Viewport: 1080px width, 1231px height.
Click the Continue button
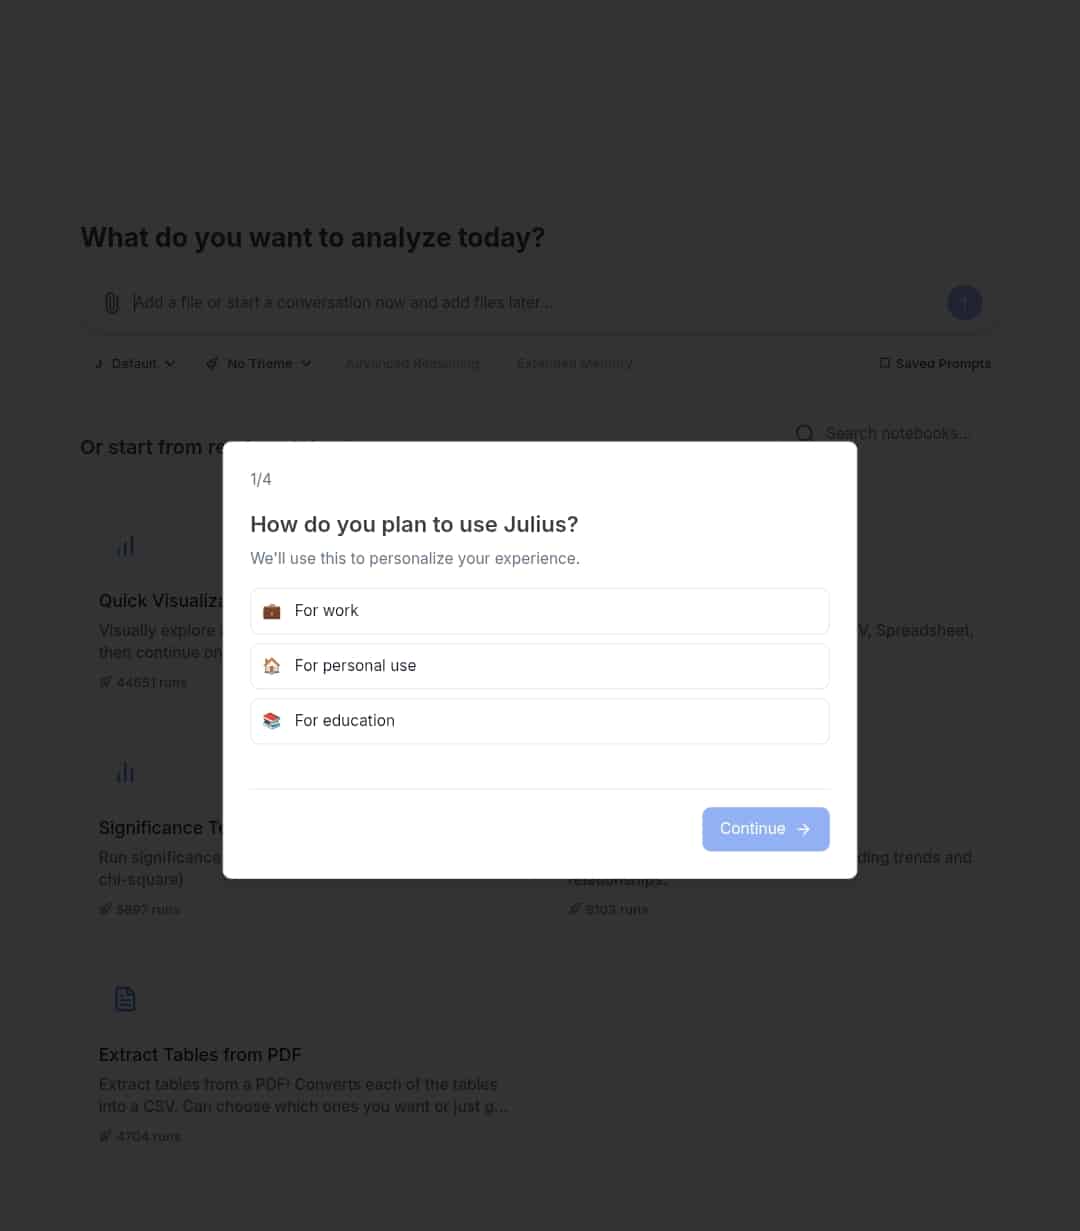[x=766, y=829]
